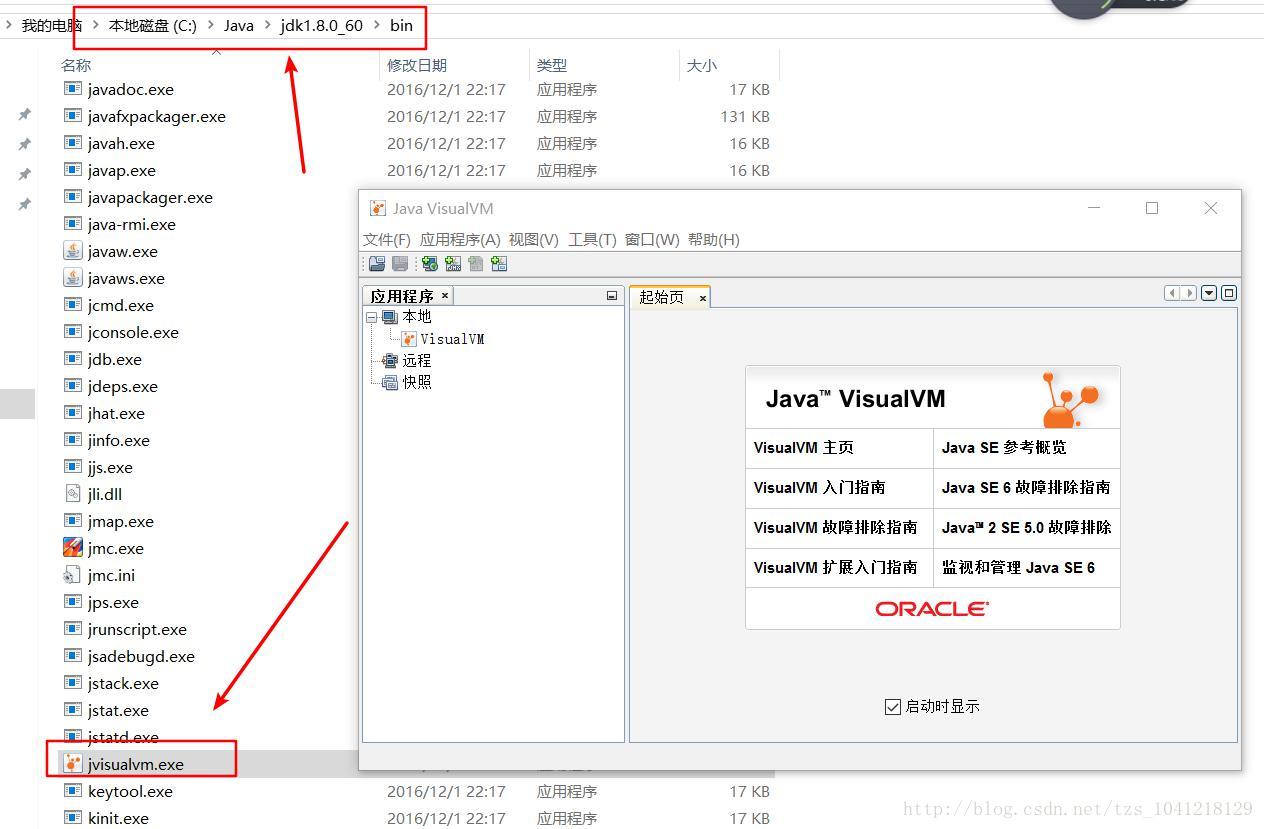The image size is (1264, 829).
Task: Click the ORACLE logo on the start page
Action: click(x=932, y=609)
